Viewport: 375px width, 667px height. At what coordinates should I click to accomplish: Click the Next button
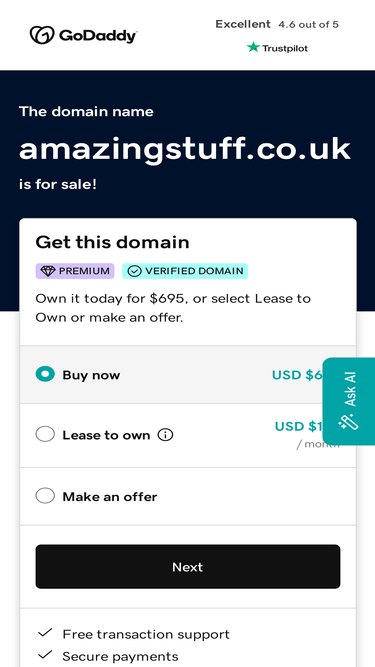[188, 567]
